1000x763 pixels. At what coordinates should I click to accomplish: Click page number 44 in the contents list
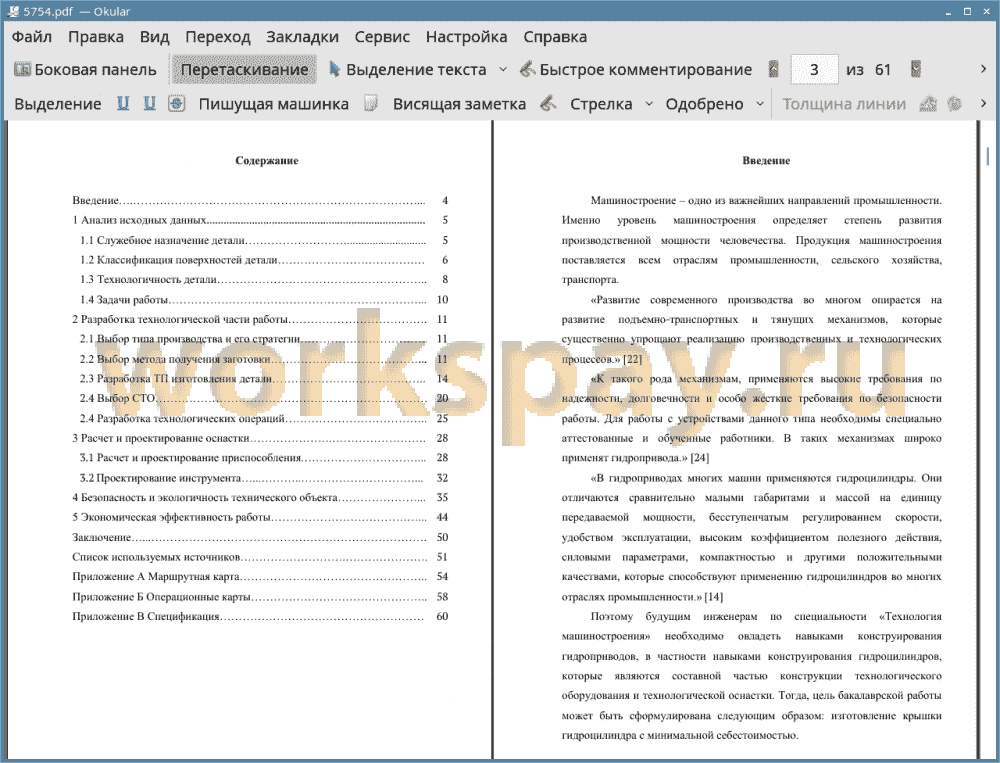tap(442, 517)
